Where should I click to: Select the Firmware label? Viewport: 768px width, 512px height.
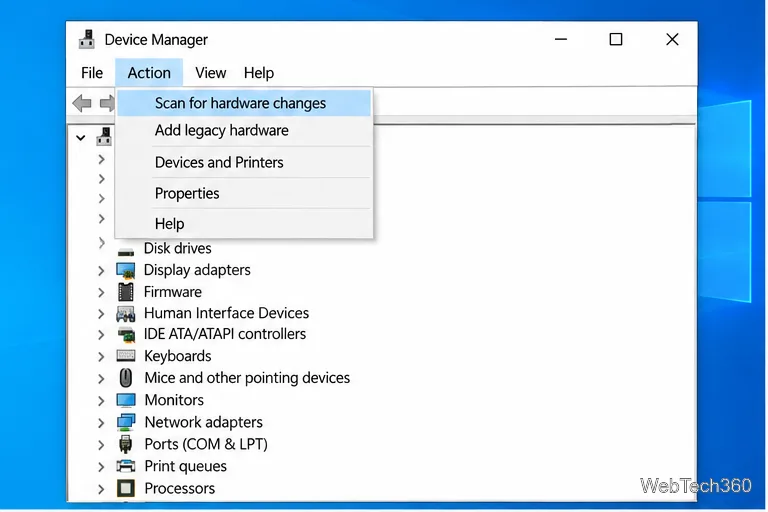[x=172, y=292]
